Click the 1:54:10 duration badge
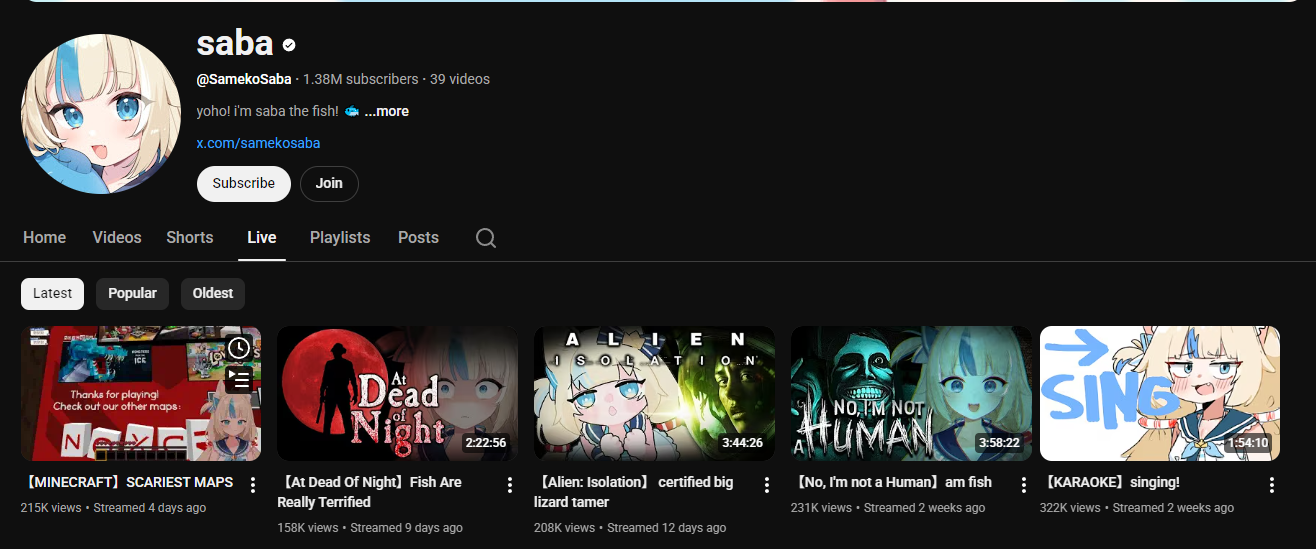Viewport: 1316px width, 549px height. click(1248, 443)
